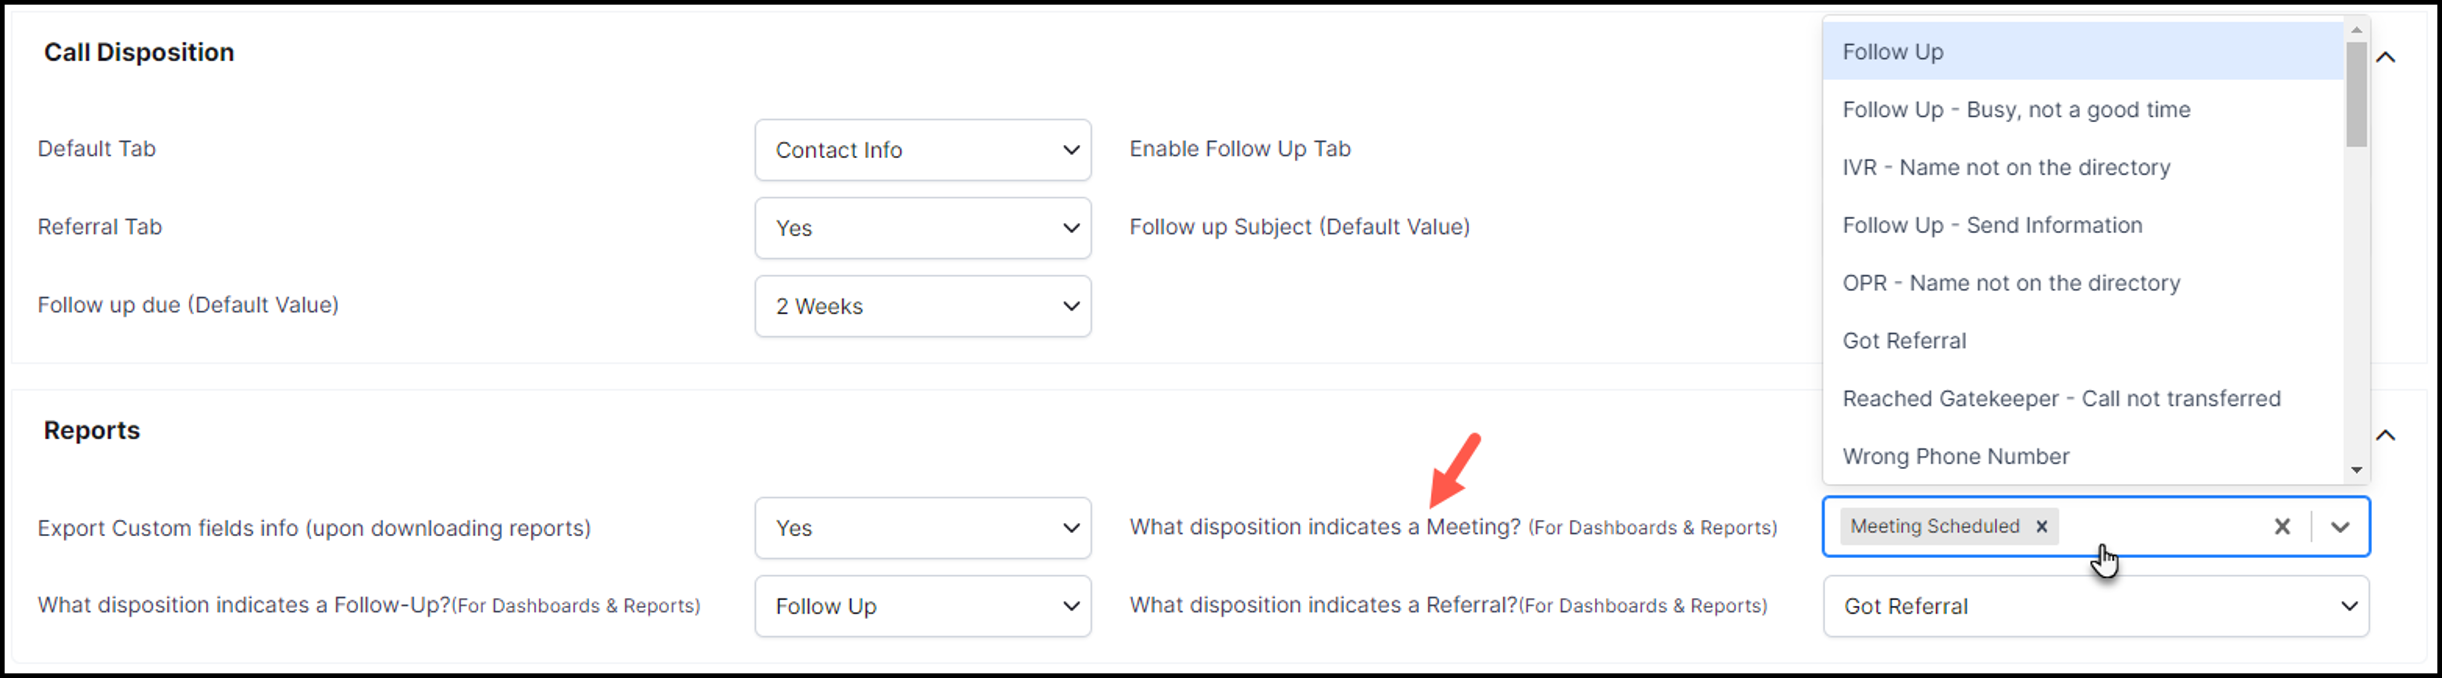This screenshot has height=678, width=2442.
Task: Pick Follow Up - Send Information option
Action: (x=2083, y=225)
